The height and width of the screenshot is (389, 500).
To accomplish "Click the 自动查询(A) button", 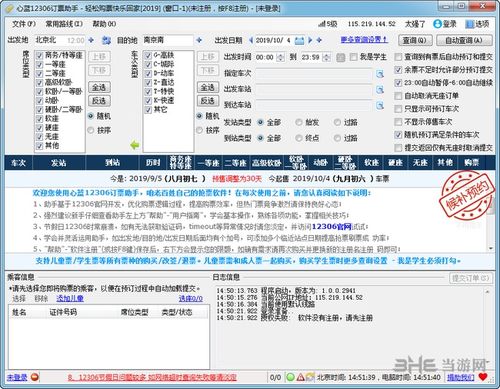I will tap(464, 40).
